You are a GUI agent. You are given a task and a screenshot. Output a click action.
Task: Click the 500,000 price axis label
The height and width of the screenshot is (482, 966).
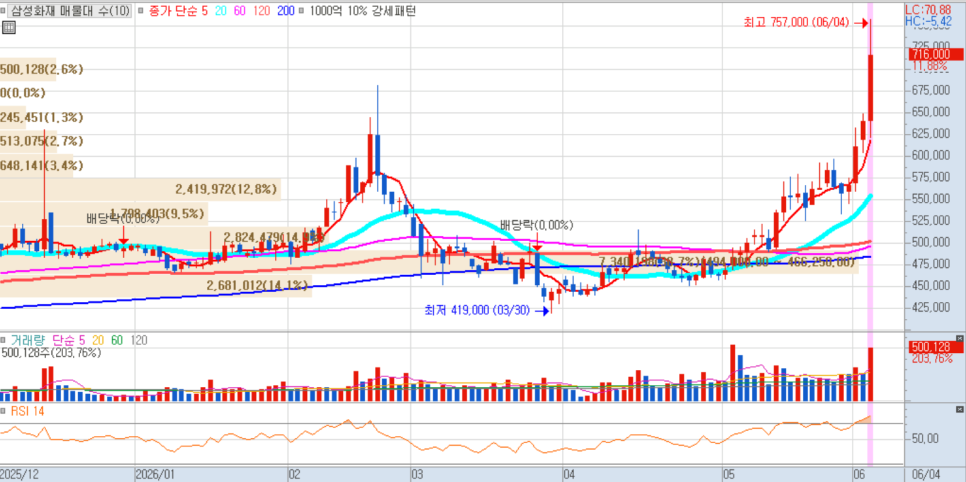point(928,242)
